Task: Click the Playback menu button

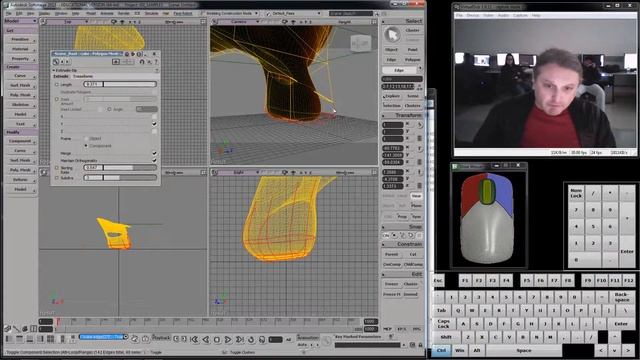Action: point(160,338)
